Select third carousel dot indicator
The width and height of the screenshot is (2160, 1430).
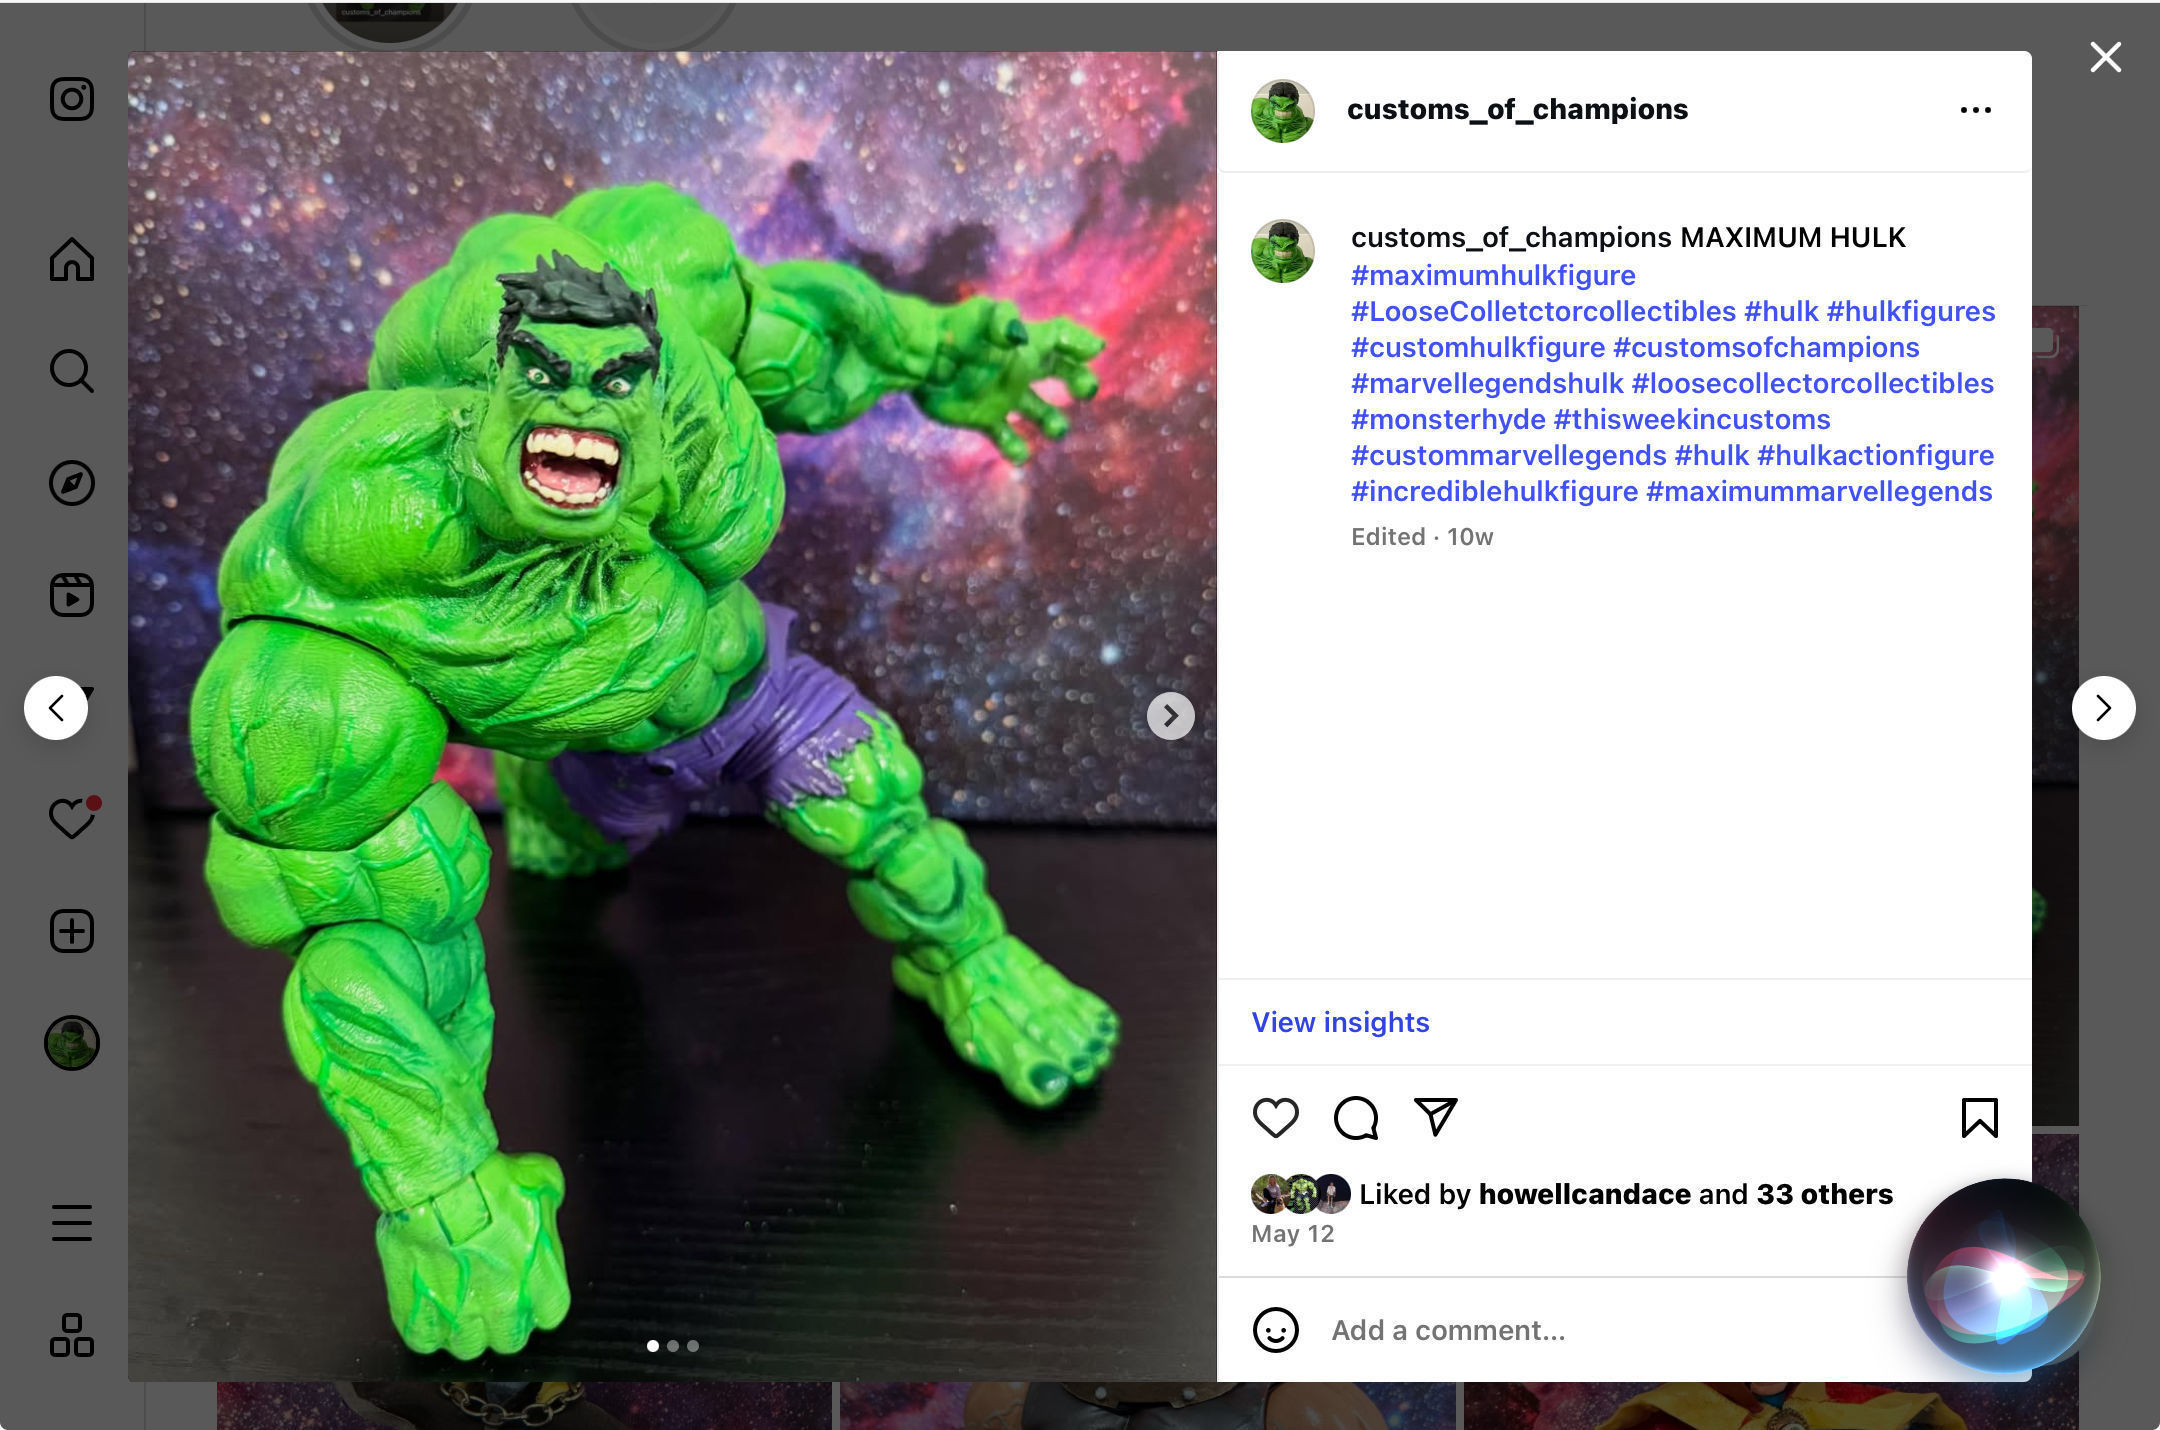pos(693,1346)
